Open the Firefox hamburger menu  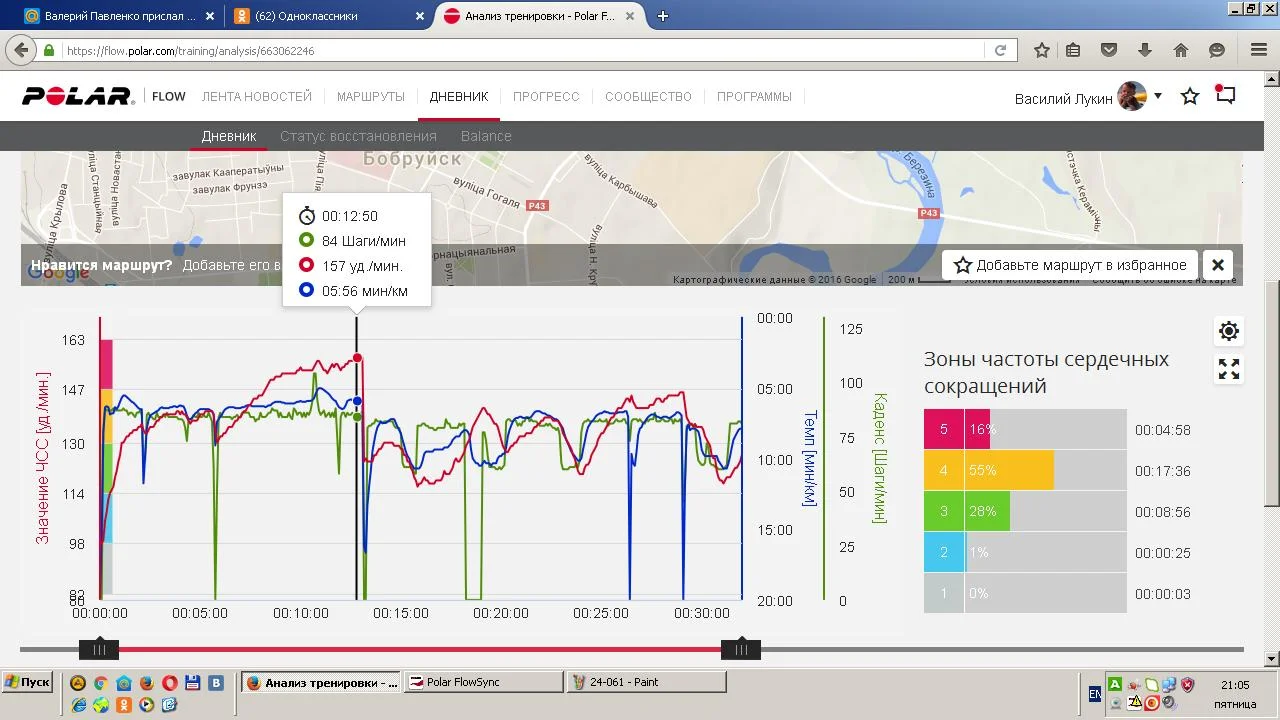pos(1259,50)
